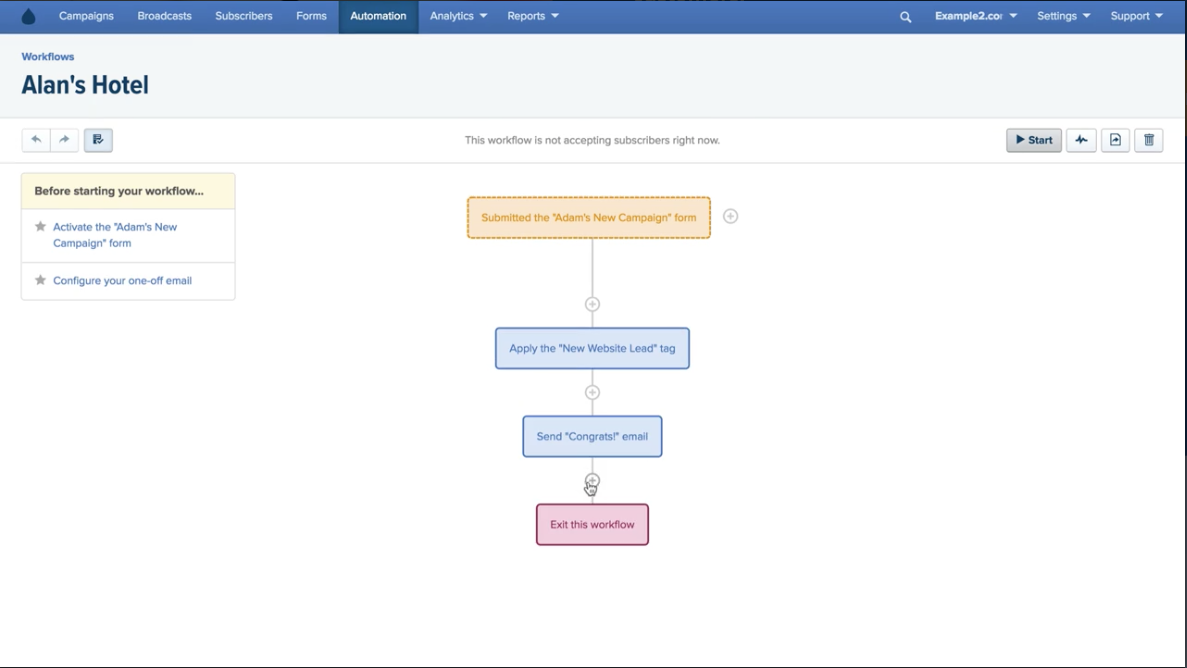Add step below the form trigger
1187x668 pixels.
tap(592, 304)
